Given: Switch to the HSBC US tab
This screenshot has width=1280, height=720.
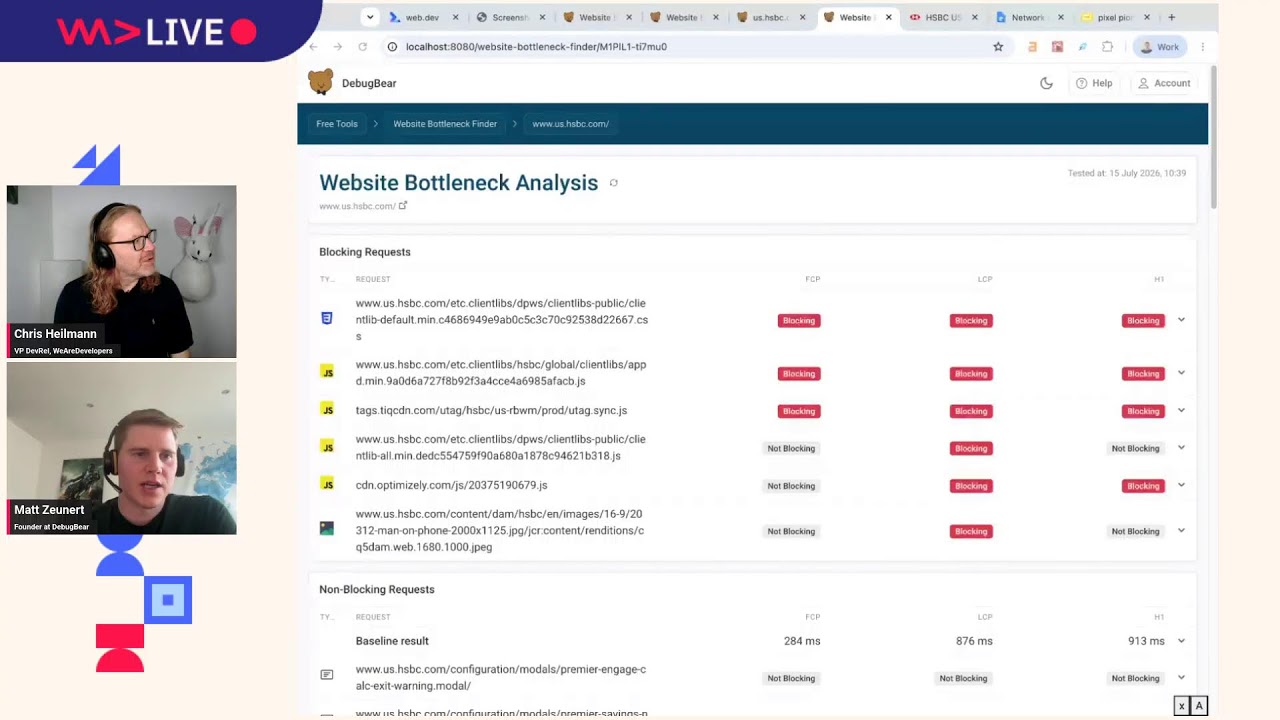Looking at the screenshot, I should coord(943,17).
